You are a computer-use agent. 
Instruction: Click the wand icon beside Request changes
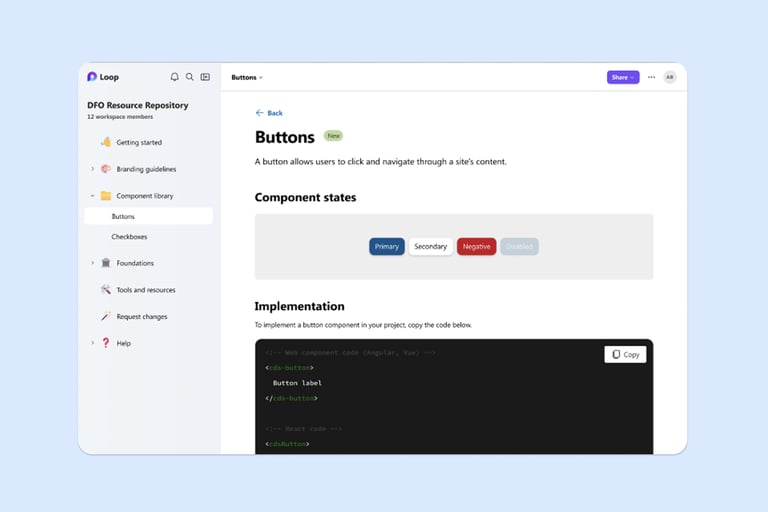tap(106, 317)
